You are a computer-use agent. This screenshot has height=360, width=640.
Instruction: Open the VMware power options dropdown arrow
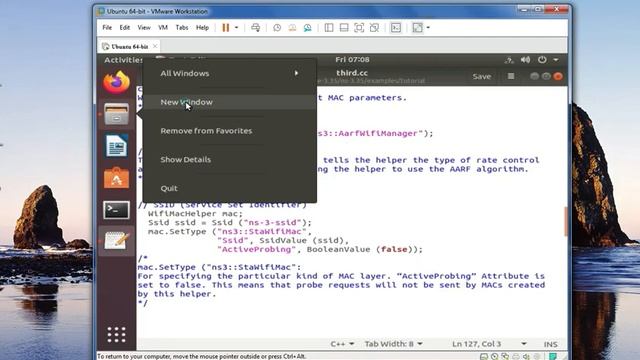pos(236,27)
